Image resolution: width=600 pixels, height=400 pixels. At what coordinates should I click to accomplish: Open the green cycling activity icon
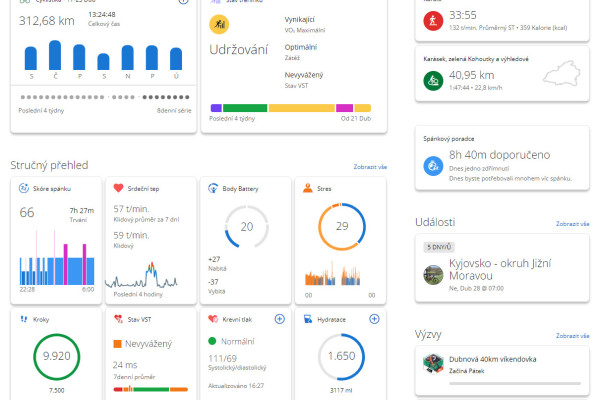(x=433, y=81)
